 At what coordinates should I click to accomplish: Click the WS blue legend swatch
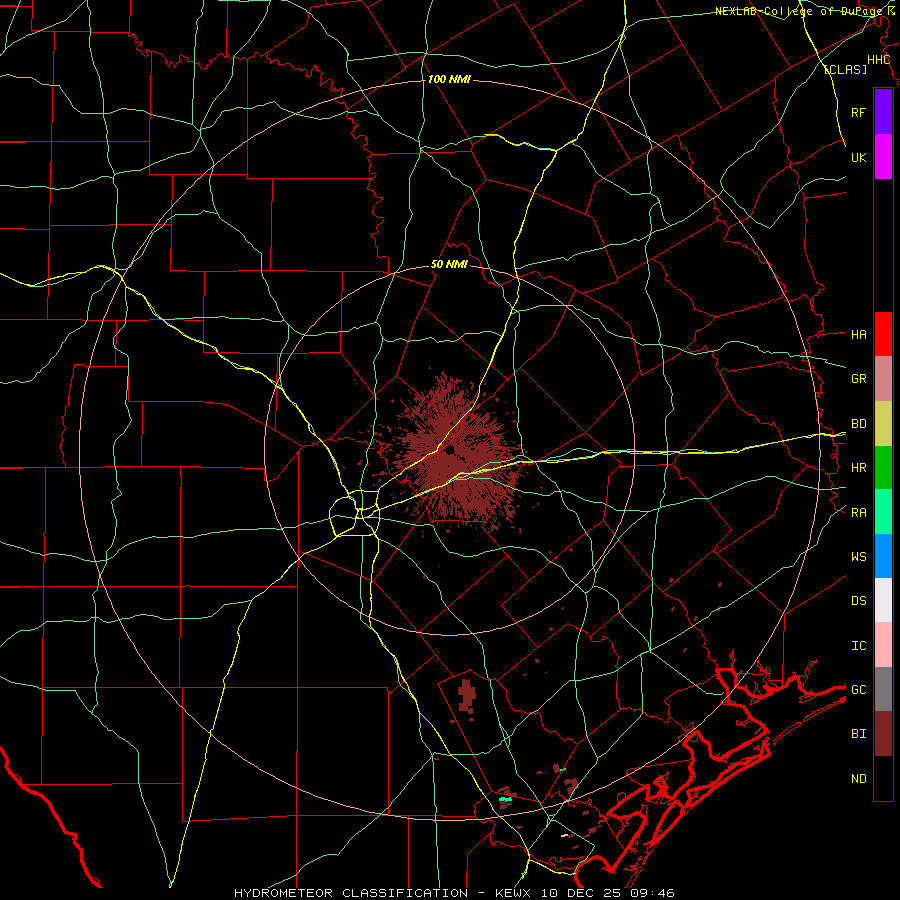tap(883, 556)
